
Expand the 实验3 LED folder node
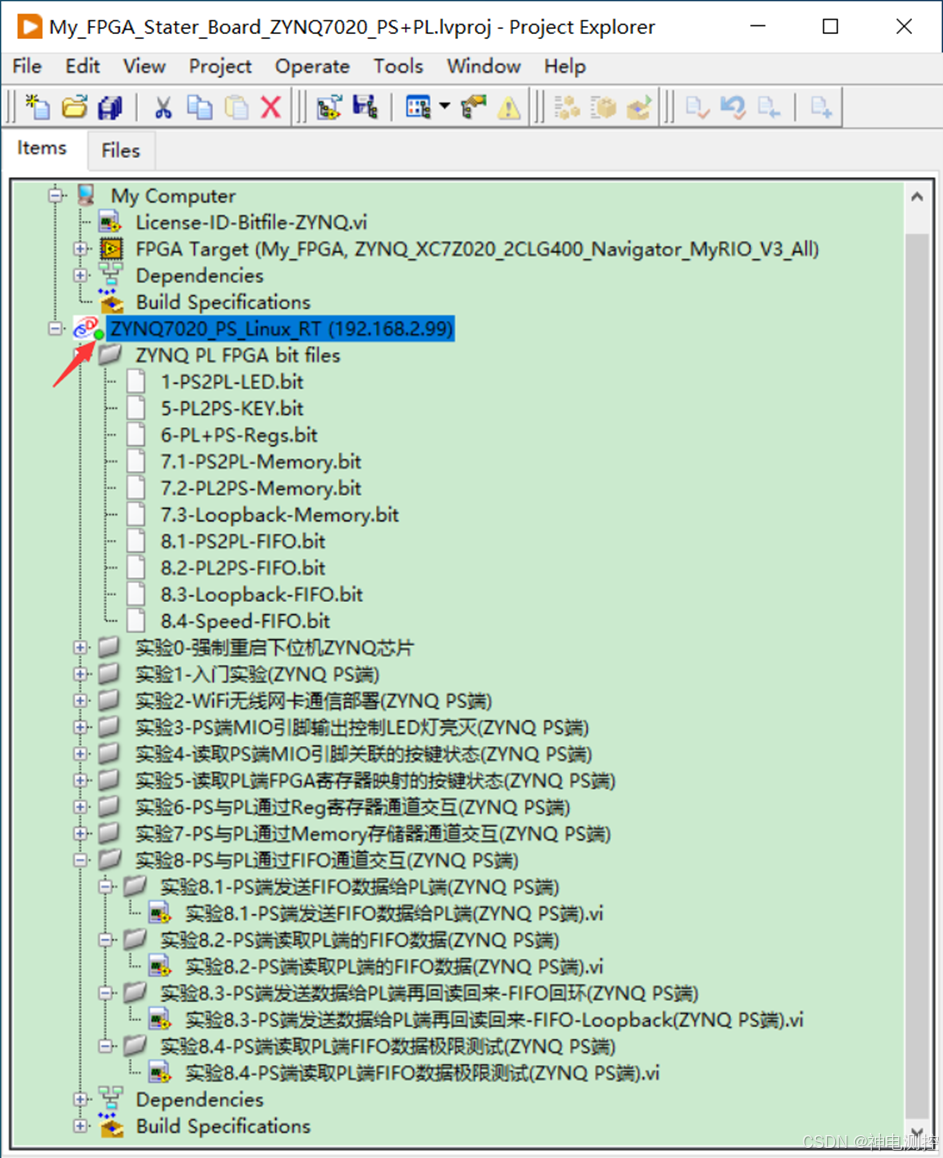(80, 727)
